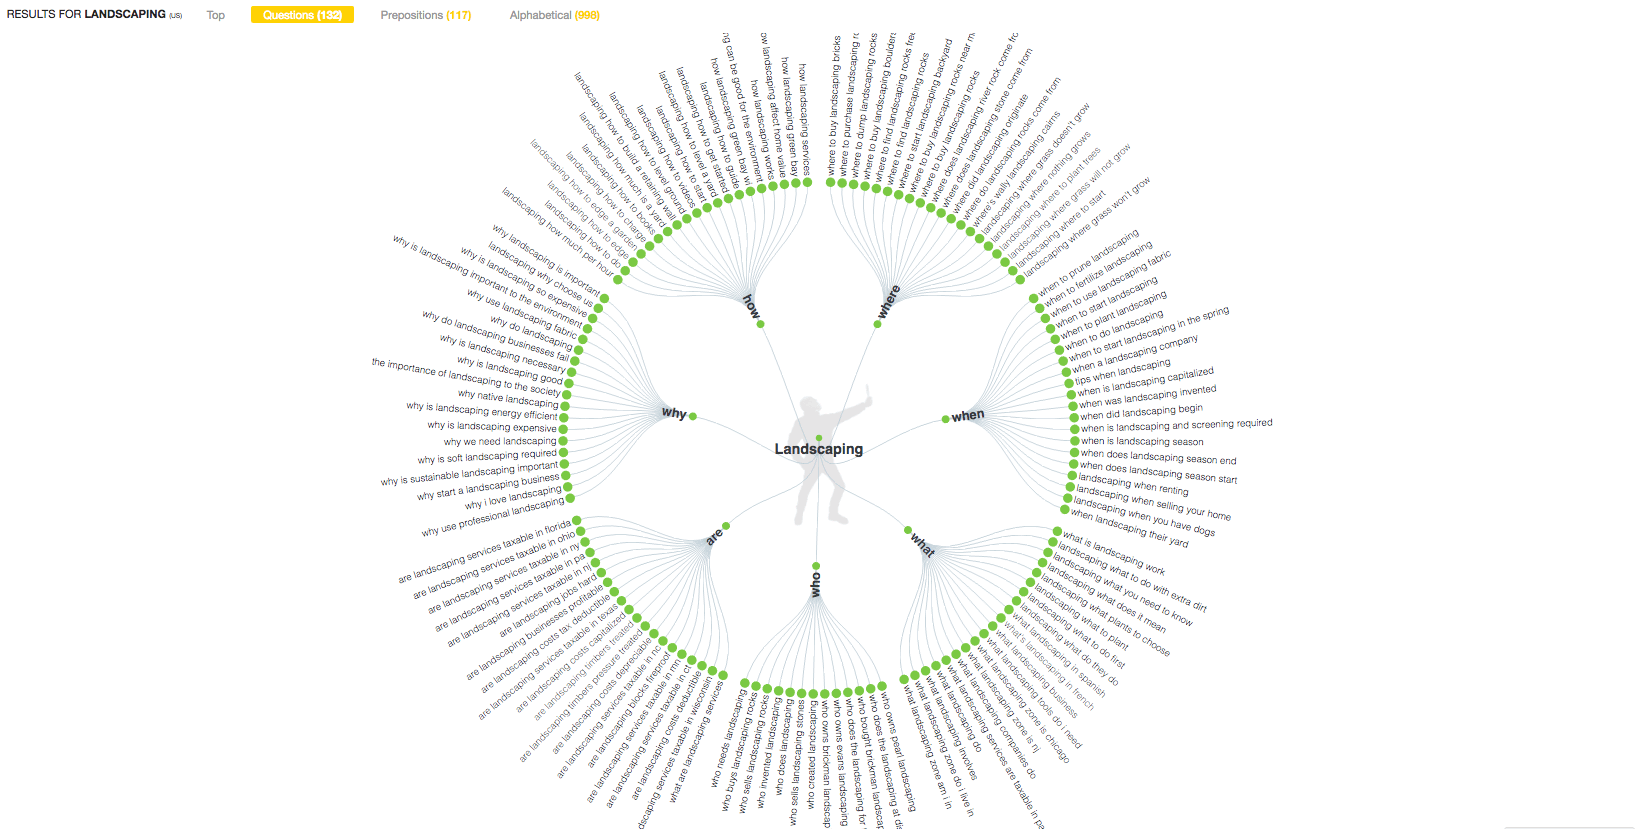Click the green node beside 'why'
Image resolution: width=1639 pixels, height=829 pixels.
693,416
